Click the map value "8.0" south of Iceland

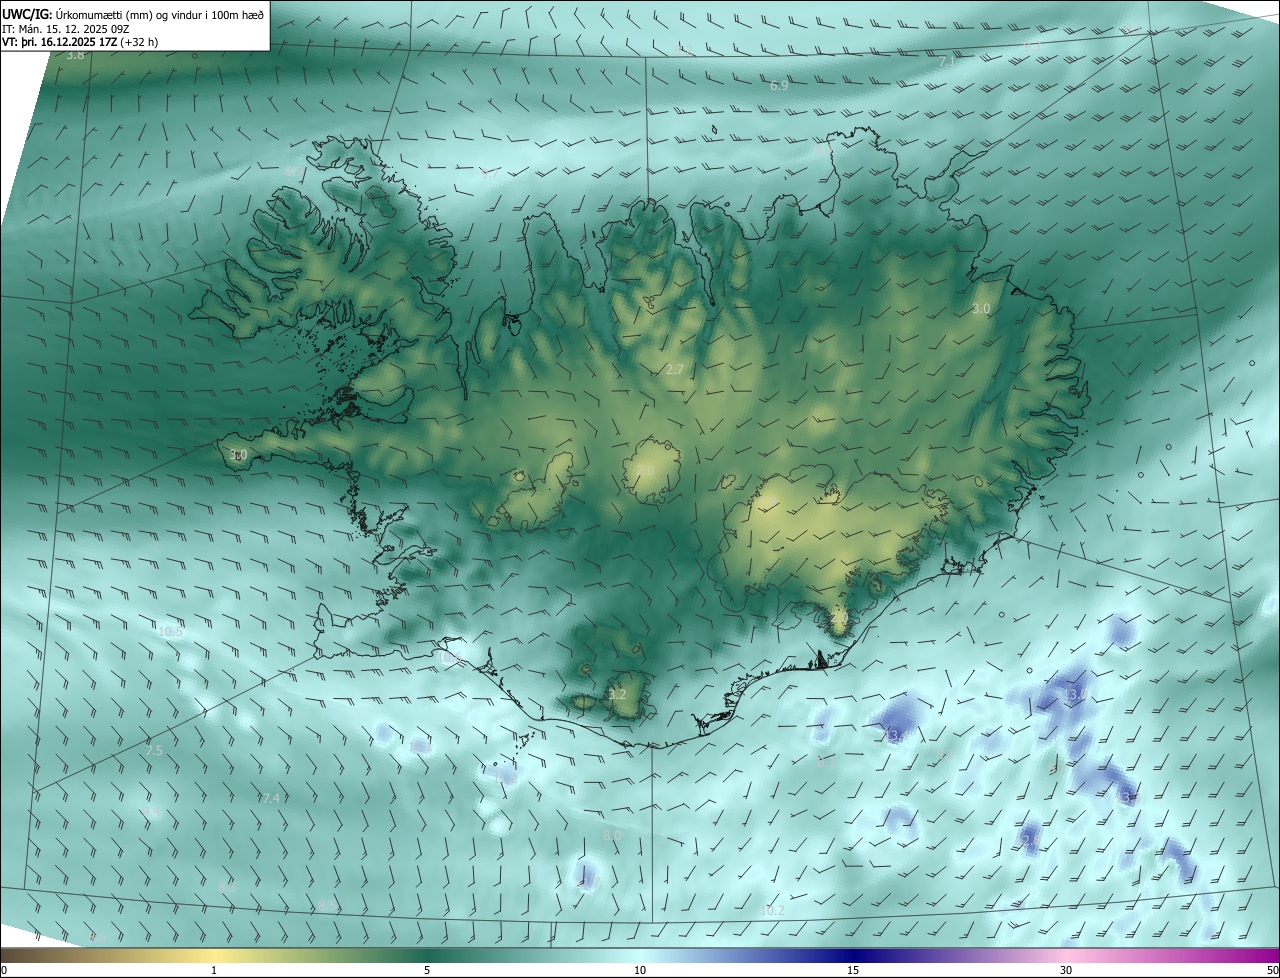[612, 835]
